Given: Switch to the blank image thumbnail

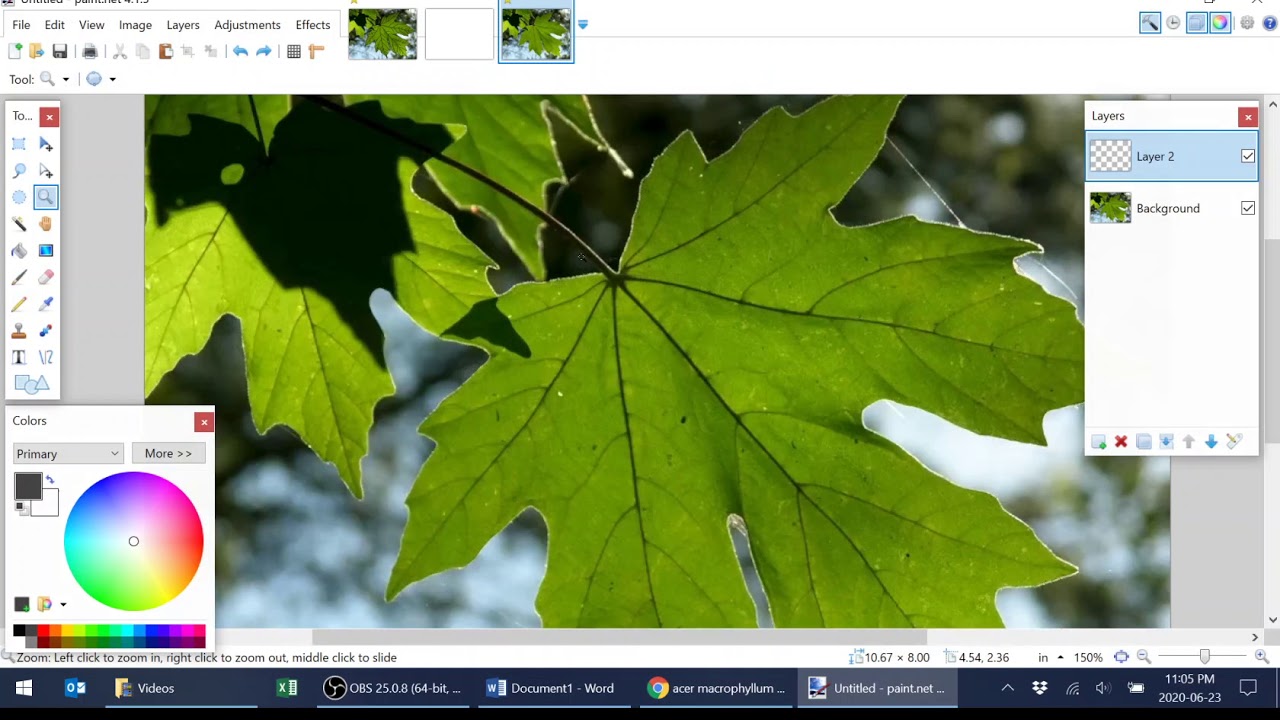Looking at the screenshot, I should (460, 35).
